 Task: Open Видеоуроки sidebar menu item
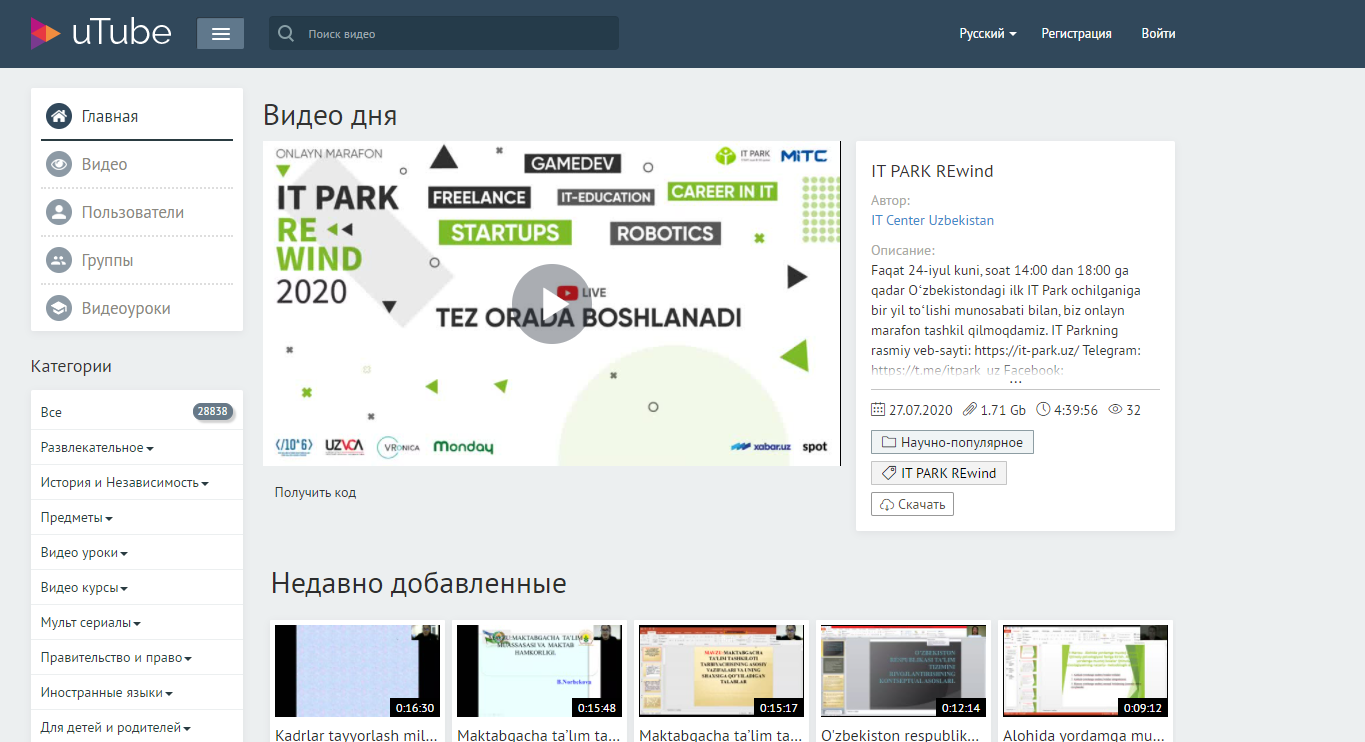click(x=139, y=308)
